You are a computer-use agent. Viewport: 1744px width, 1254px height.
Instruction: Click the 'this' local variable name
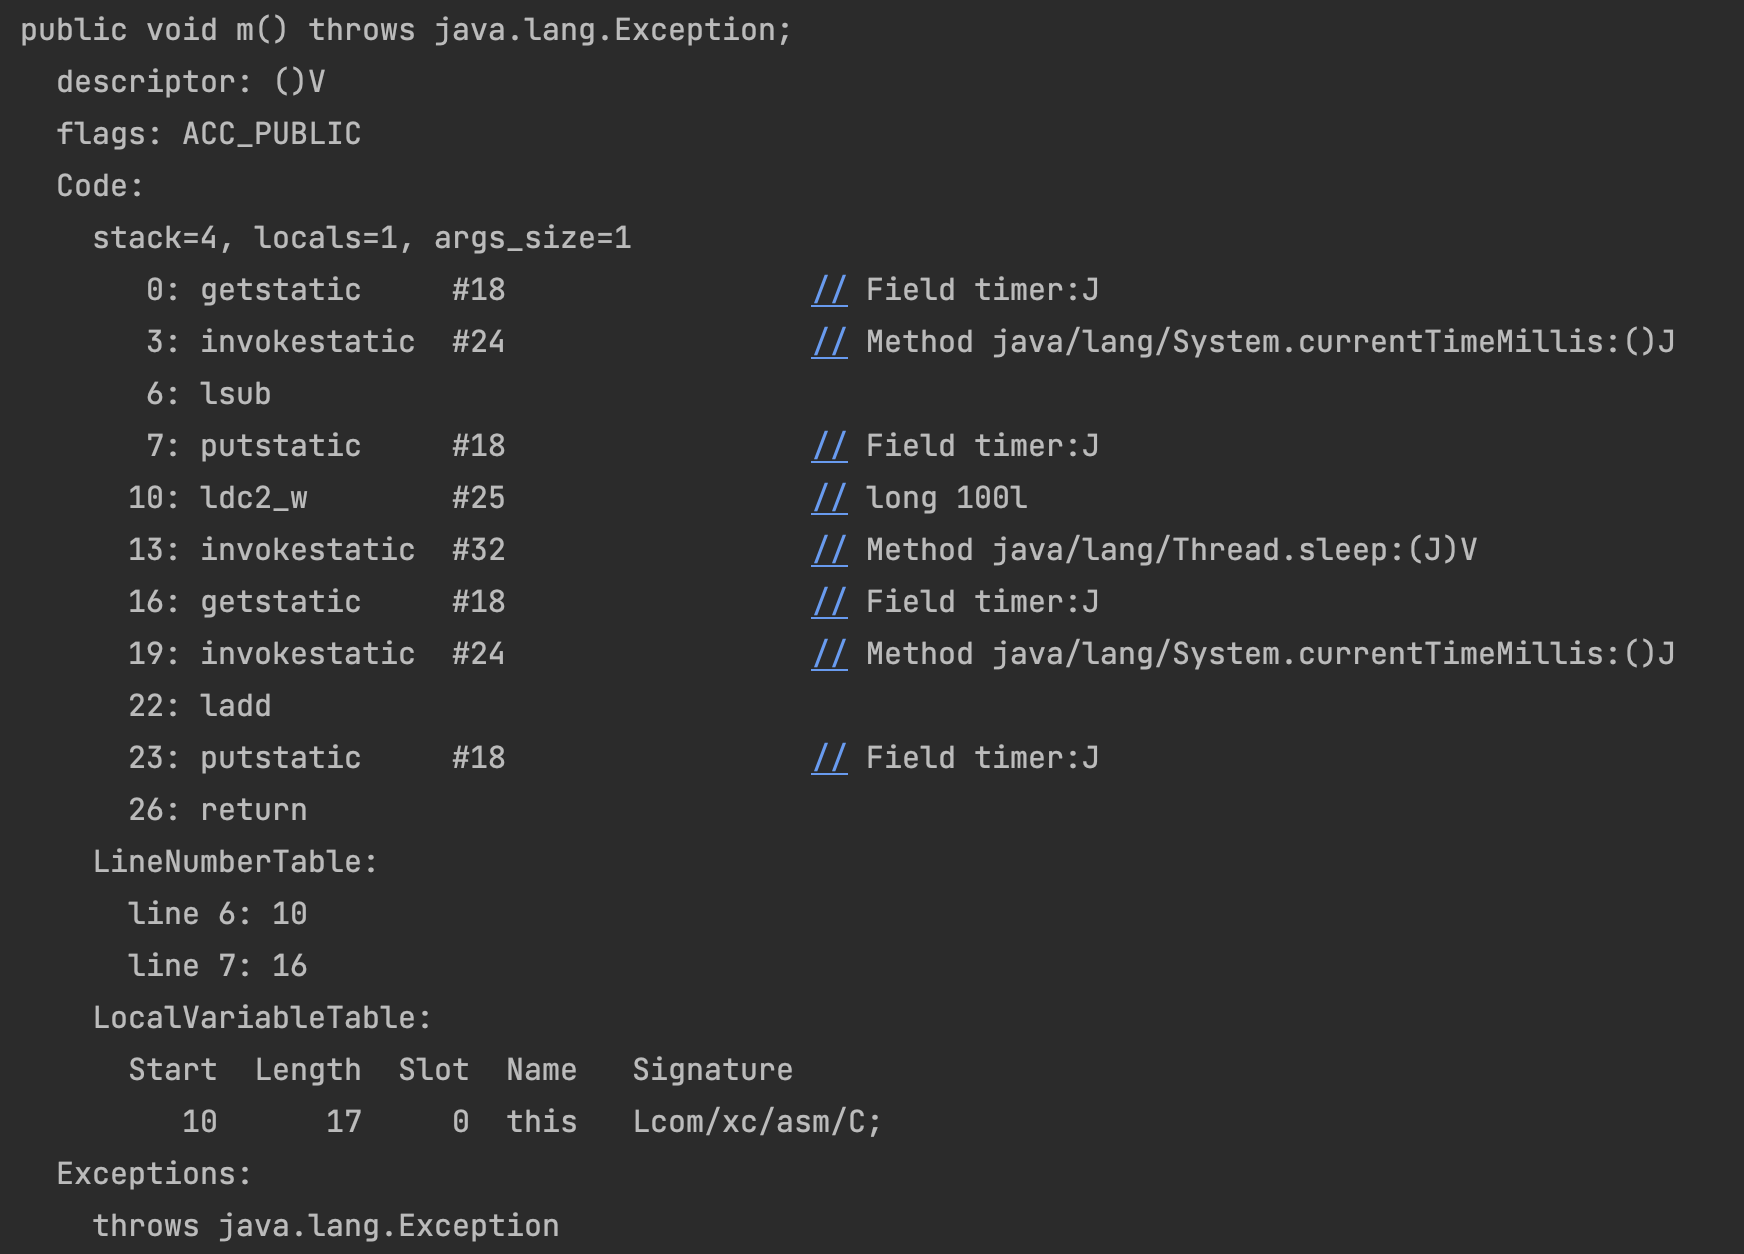coord(541,1122)
